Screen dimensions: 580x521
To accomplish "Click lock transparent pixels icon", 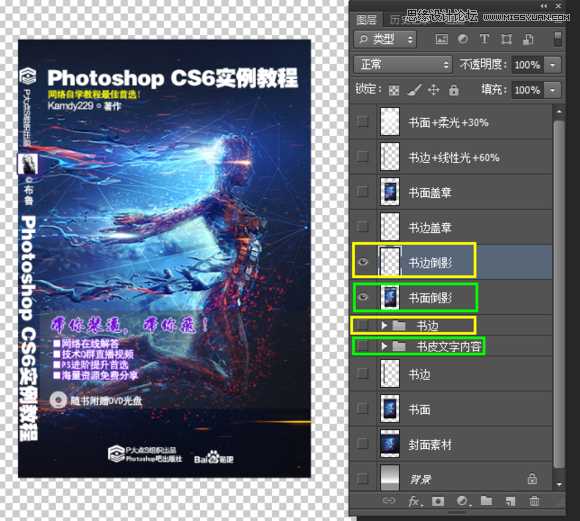I will click(394, 90).
